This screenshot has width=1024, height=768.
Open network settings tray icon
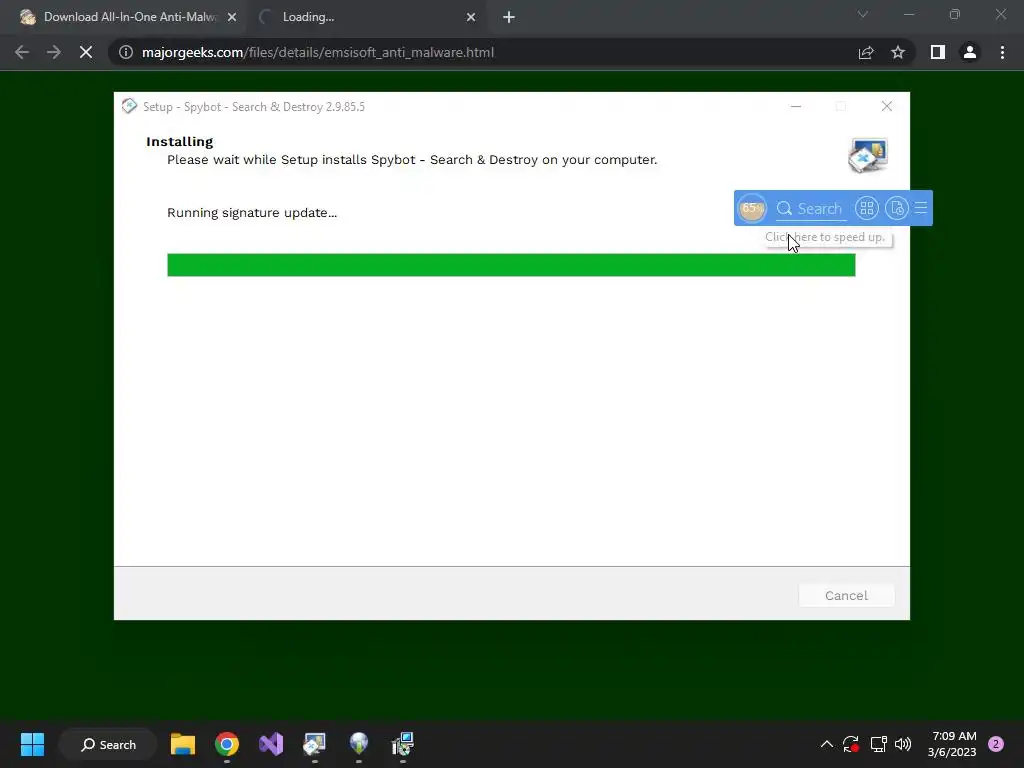878,744
